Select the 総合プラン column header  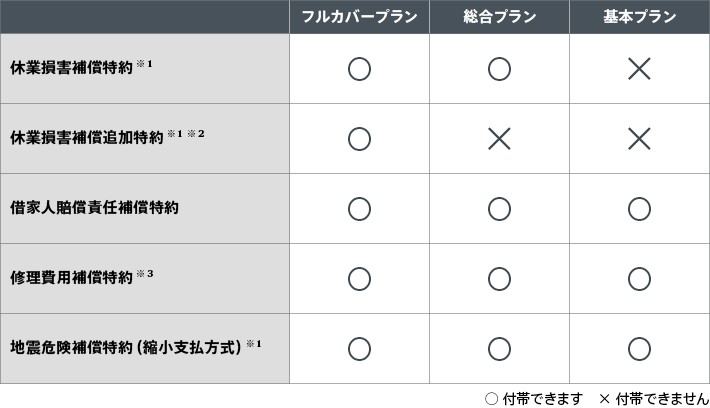click(499, 17)
